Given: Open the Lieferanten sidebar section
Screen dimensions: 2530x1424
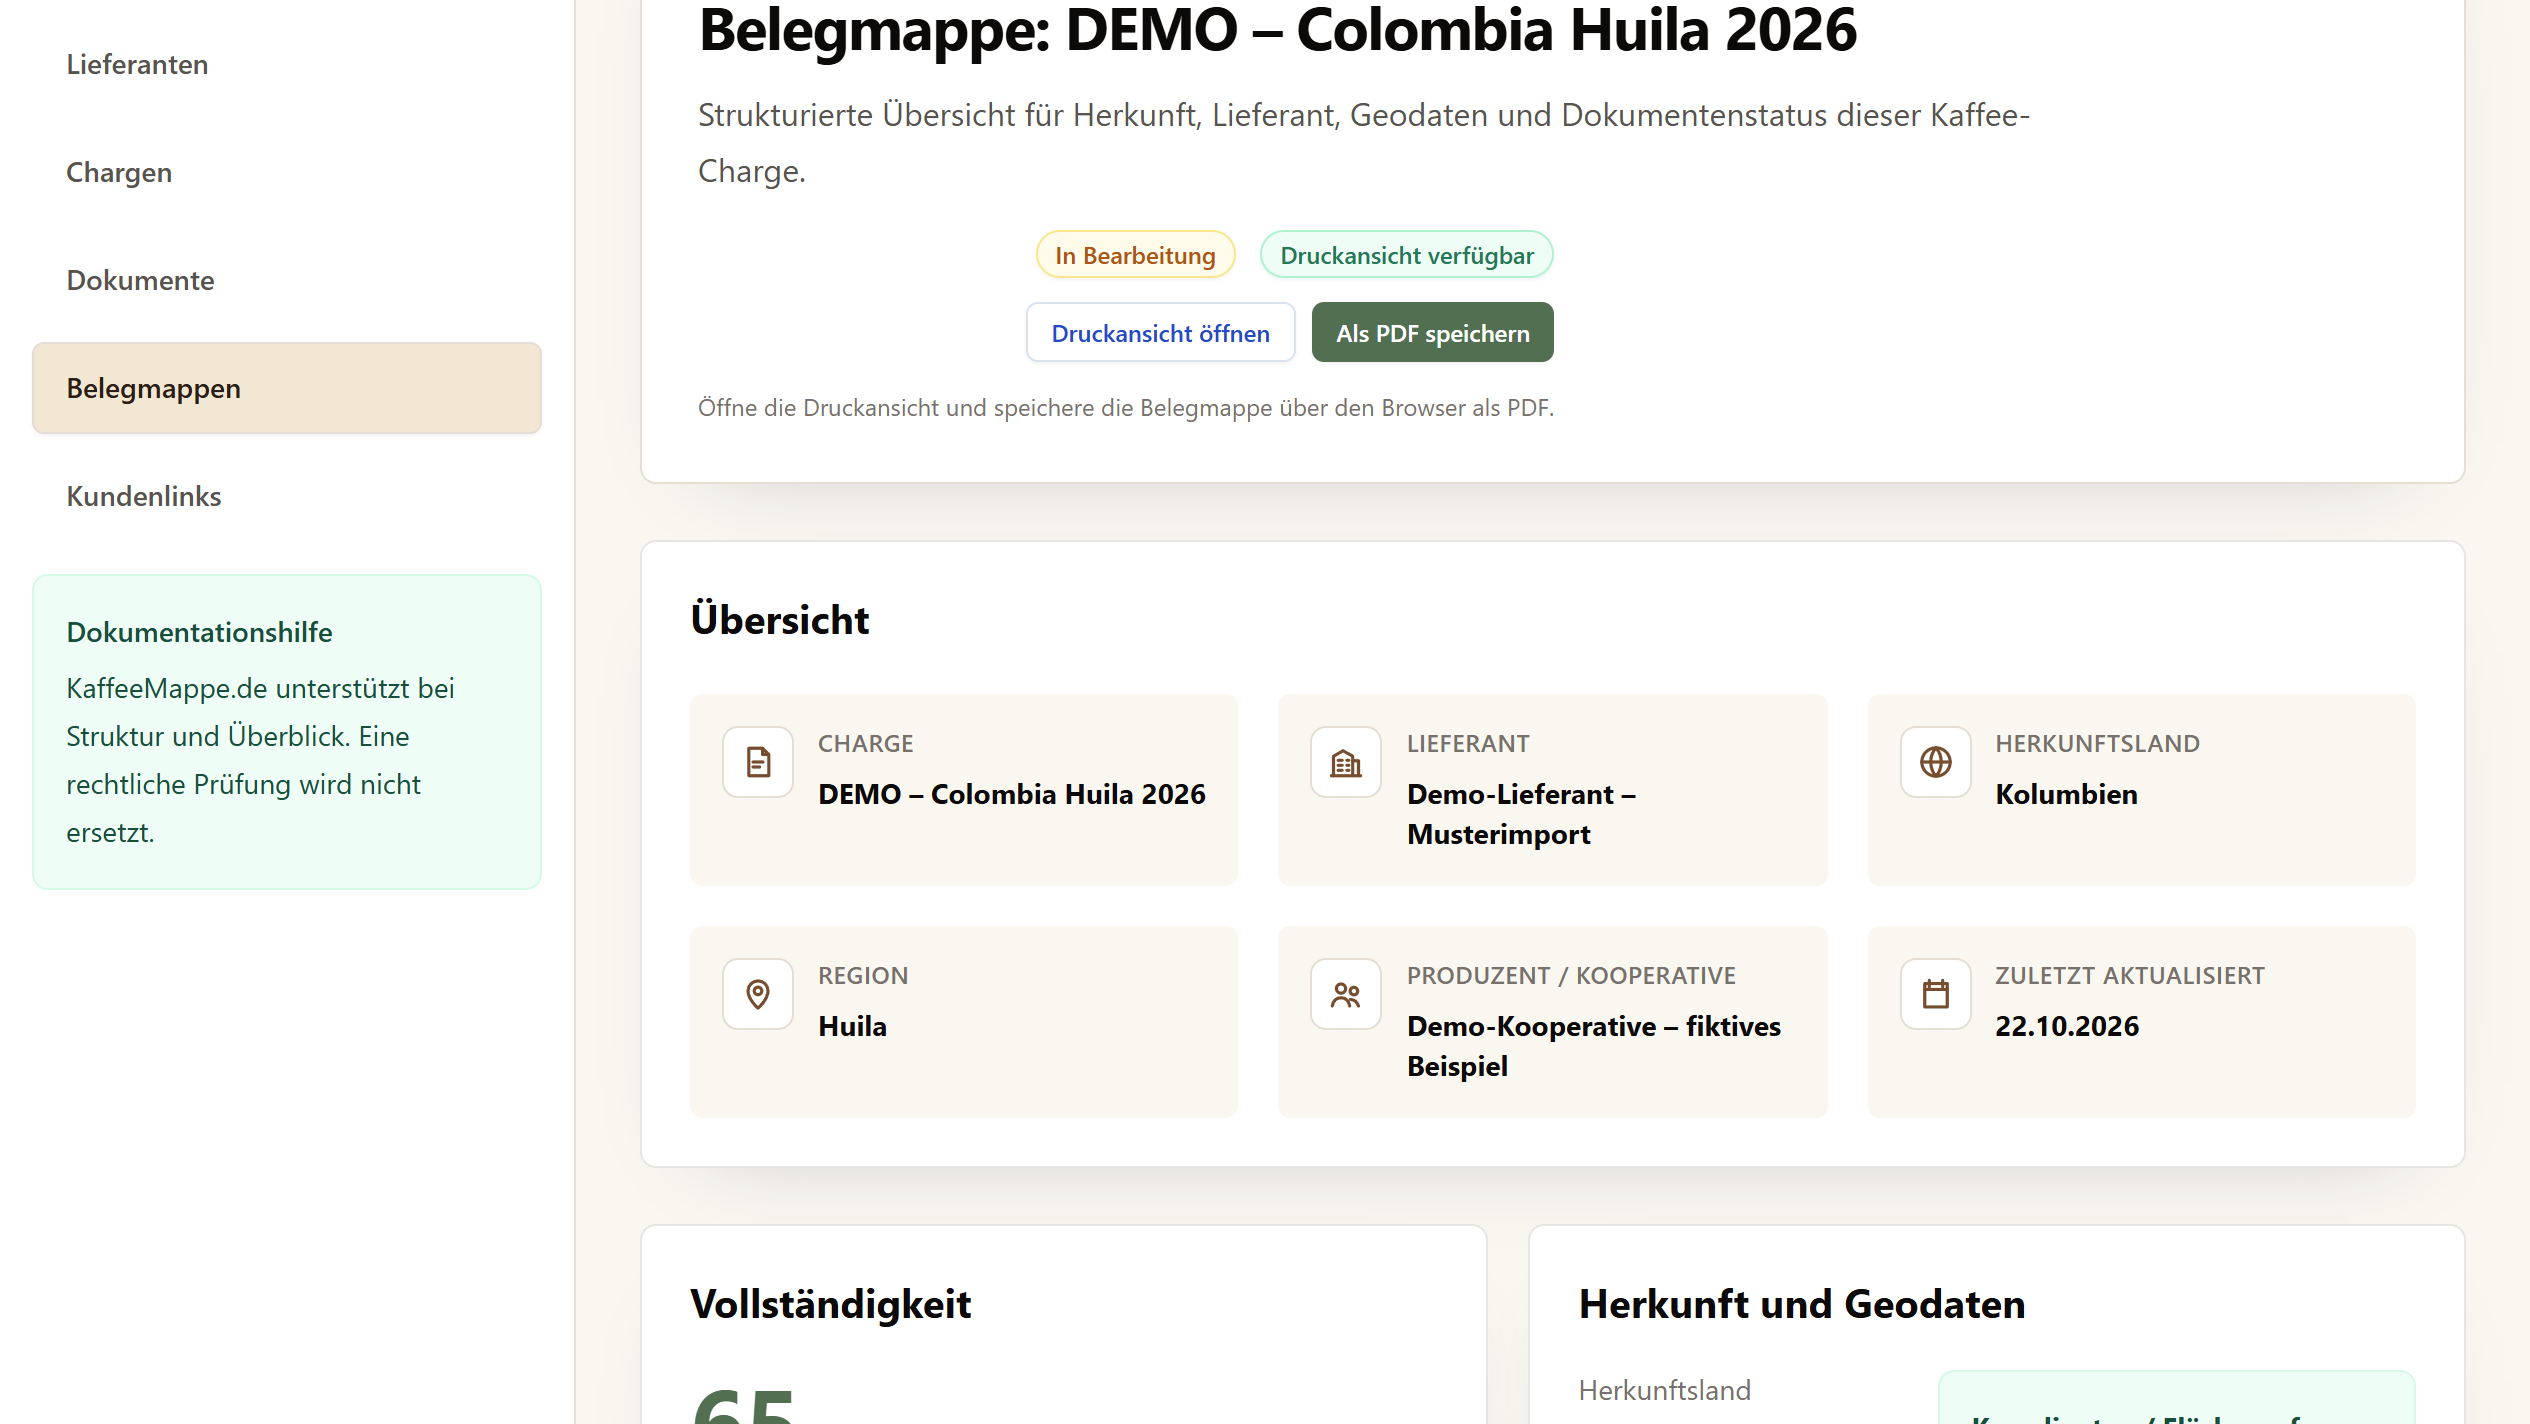Looking at the screenshot, I should (287, 64).
